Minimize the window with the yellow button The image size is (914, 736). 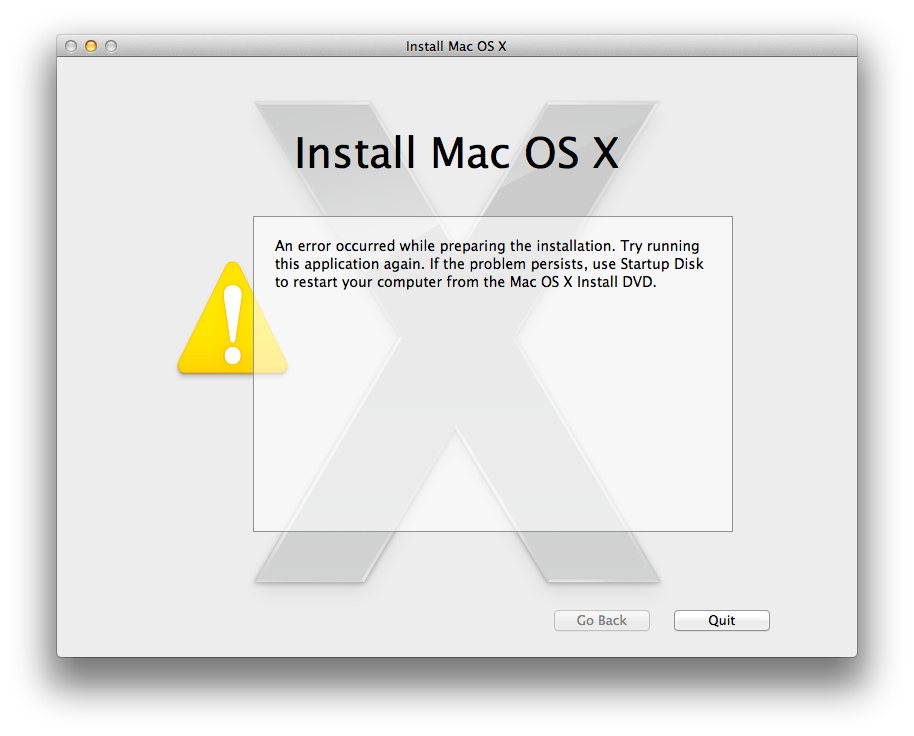coord(91,46)
